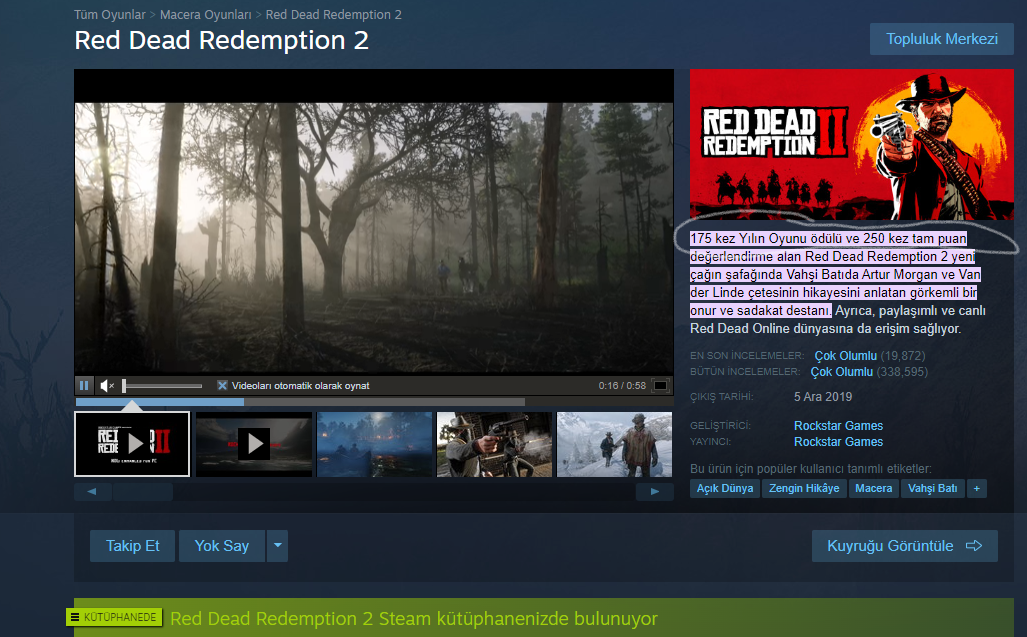Open recent reviews 'Çok Olumlu' link
Image resolution: width=1027 pixels, height=637 pixels.
(846, 355)
